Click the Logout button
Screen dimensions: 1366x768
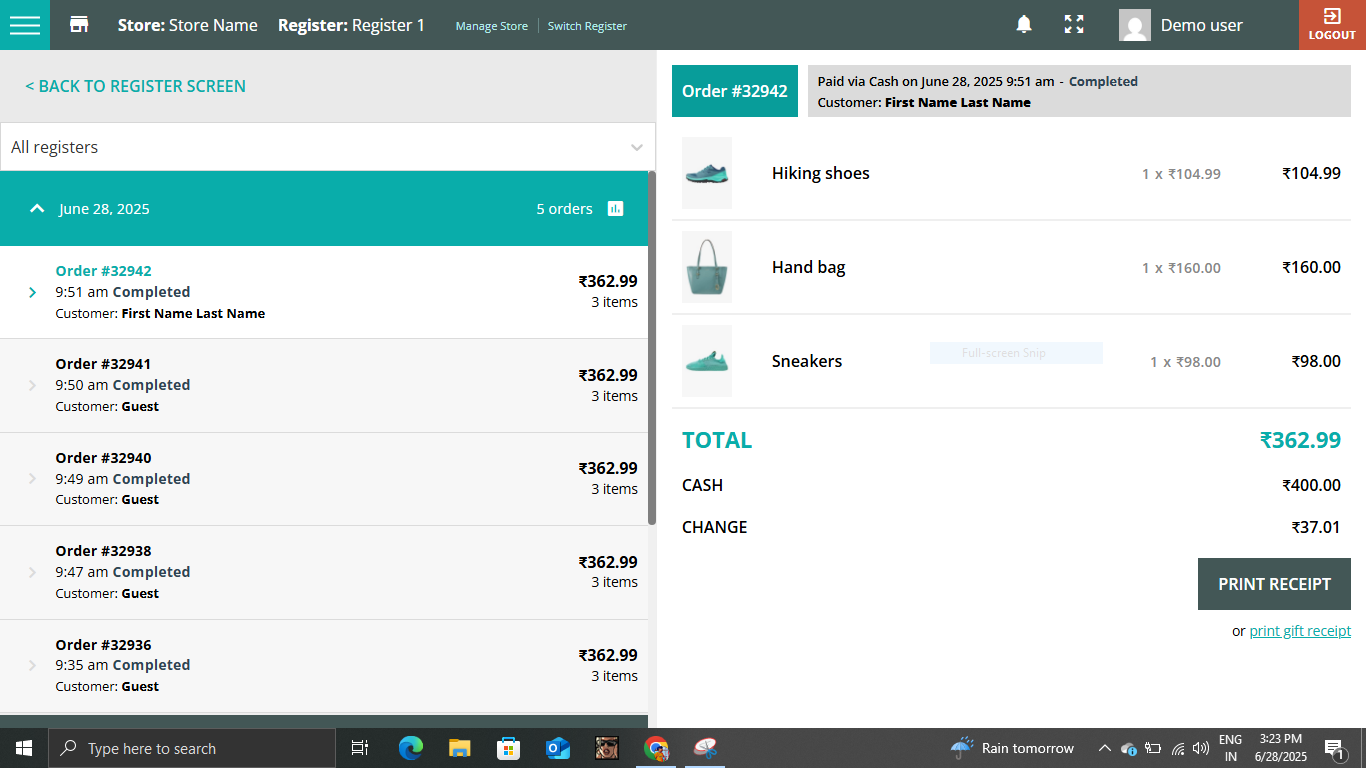tap(1332, 25)
